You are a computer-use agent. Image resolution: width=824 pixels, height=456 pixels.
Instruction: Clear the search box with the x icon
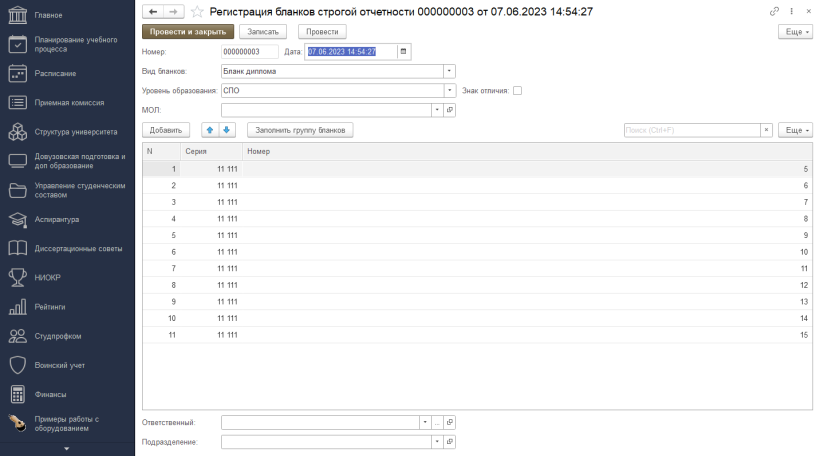pos(766,130)
